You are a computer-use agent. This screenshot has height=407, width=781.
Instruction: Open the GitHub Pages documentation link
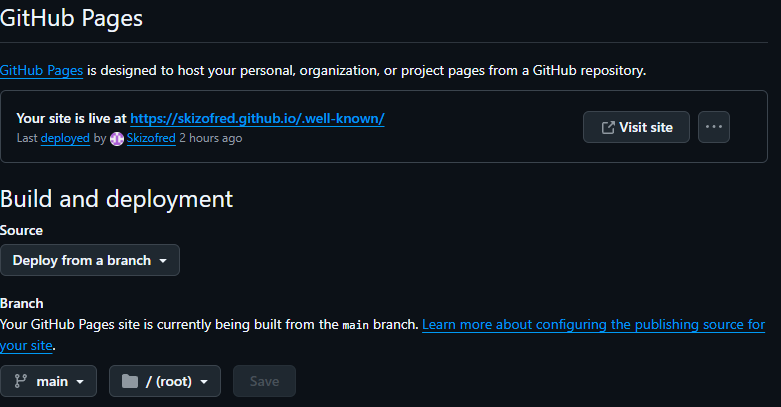point(41,71)
